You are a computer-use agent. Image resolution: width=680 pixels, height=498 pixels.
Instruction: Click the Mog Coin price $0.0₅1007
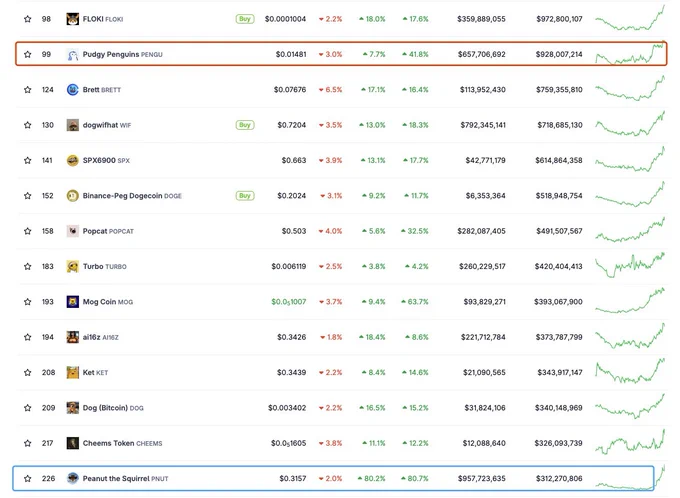pyautogui.click(x=289, y=302)
